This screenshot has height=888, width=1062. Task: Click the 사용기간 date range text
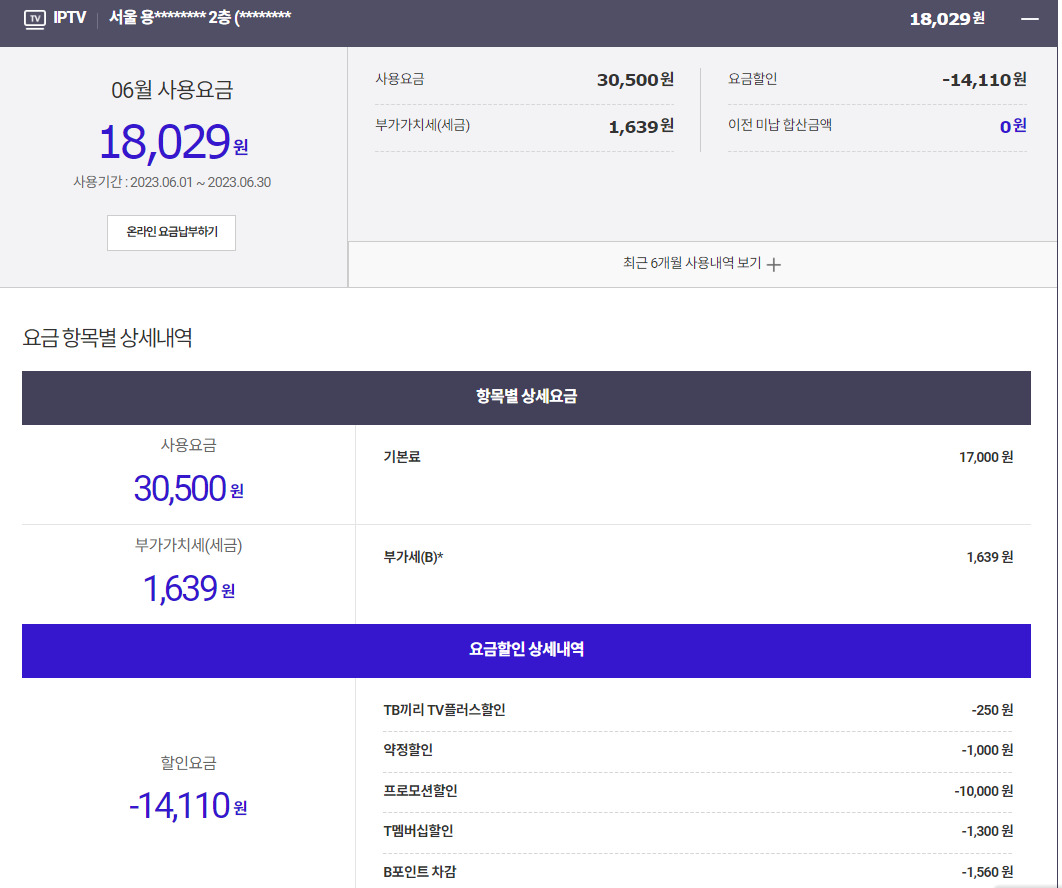click(x=171, y=182)
